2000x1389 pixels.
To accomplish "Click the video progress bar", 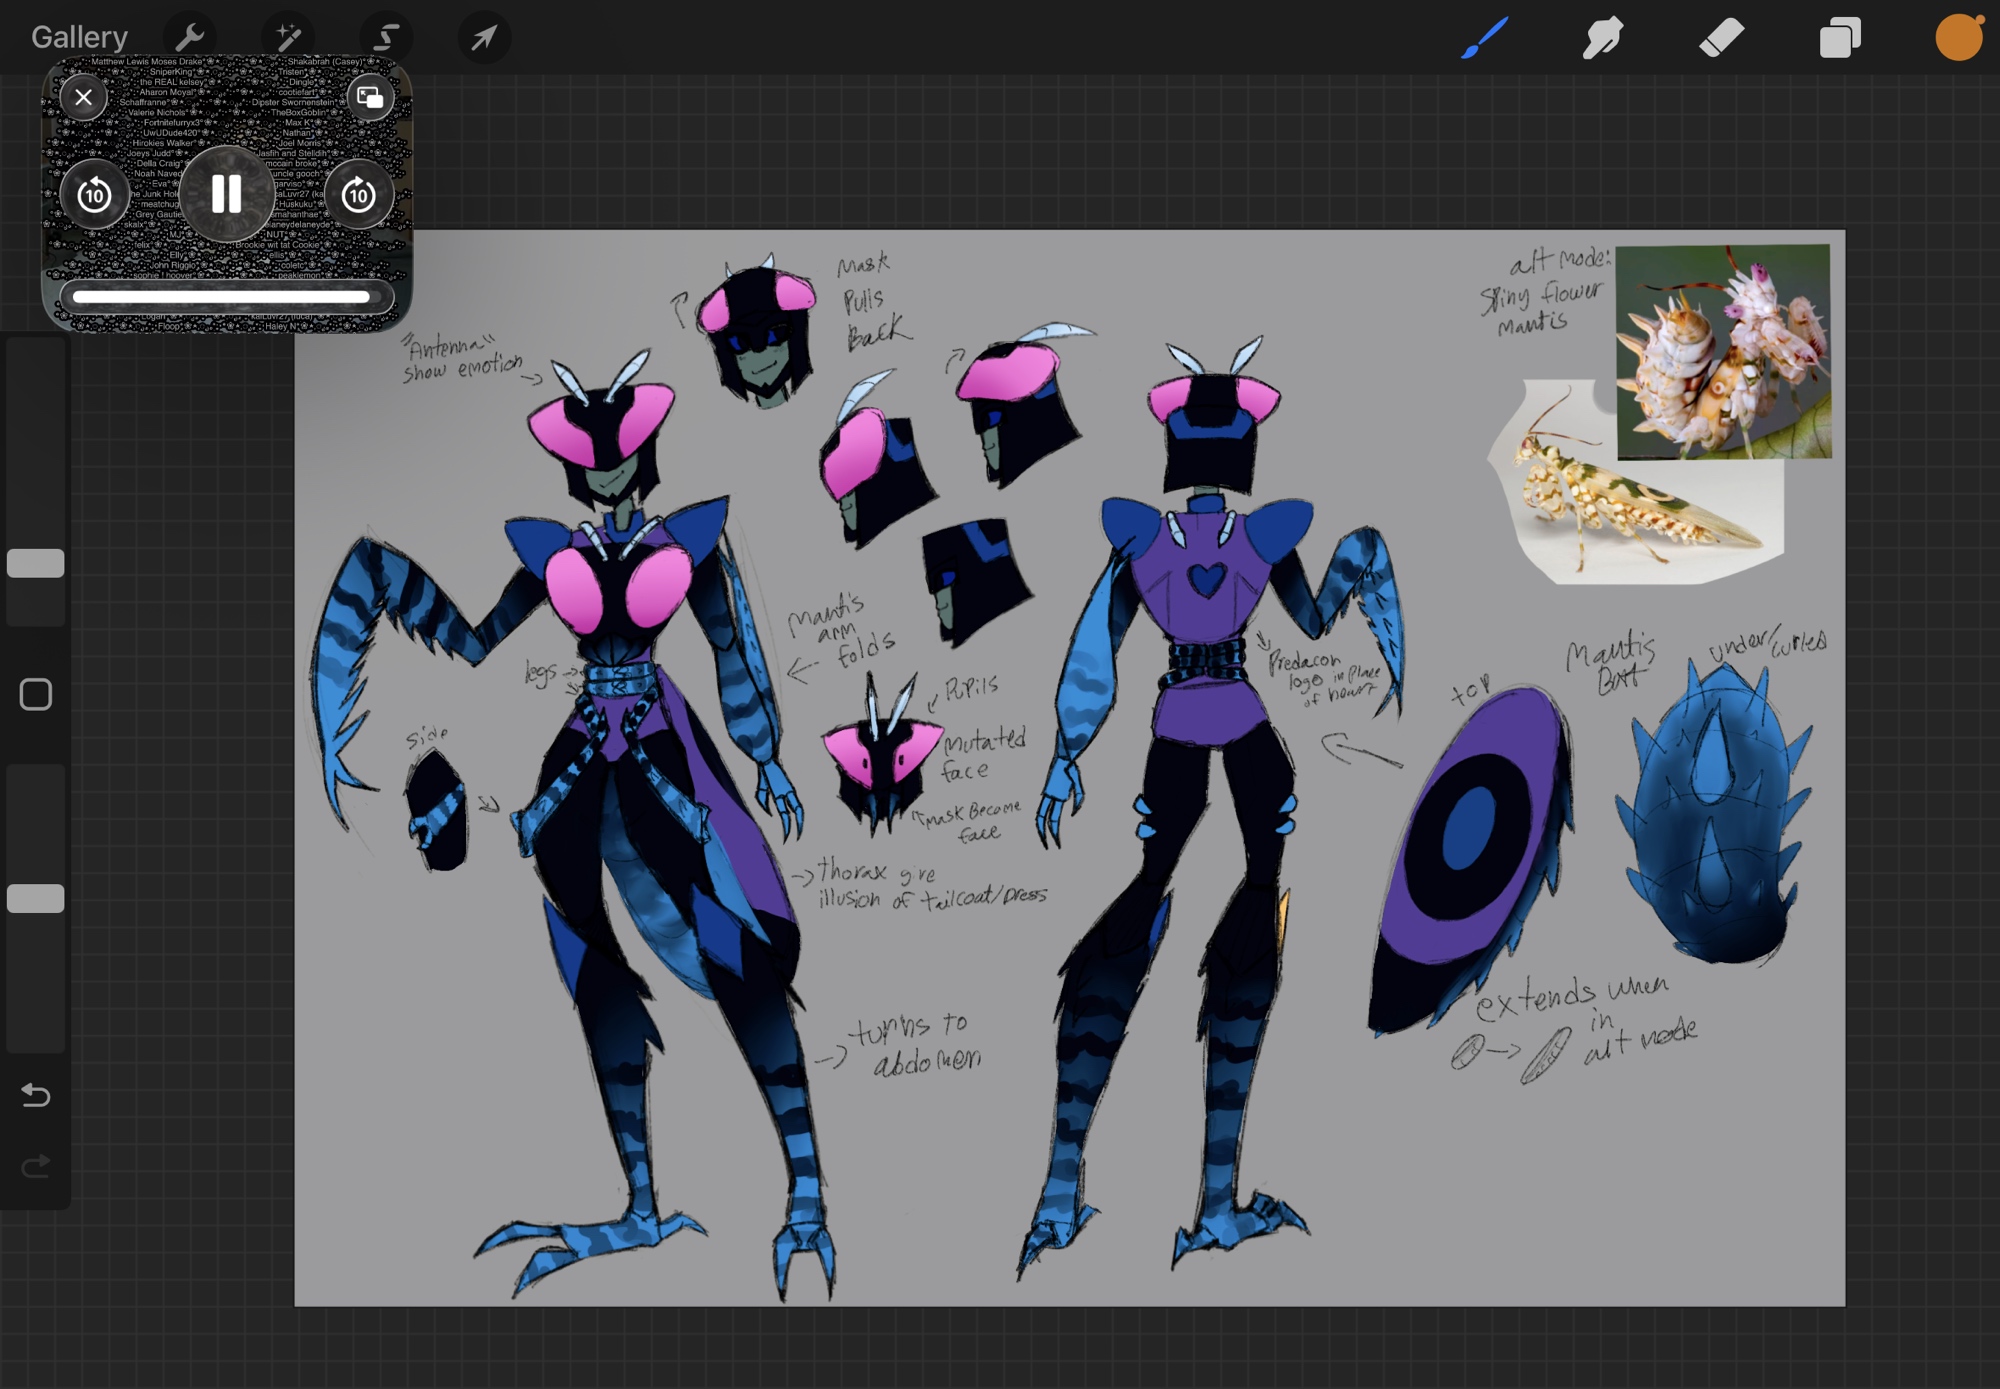I will coord(222,297).
